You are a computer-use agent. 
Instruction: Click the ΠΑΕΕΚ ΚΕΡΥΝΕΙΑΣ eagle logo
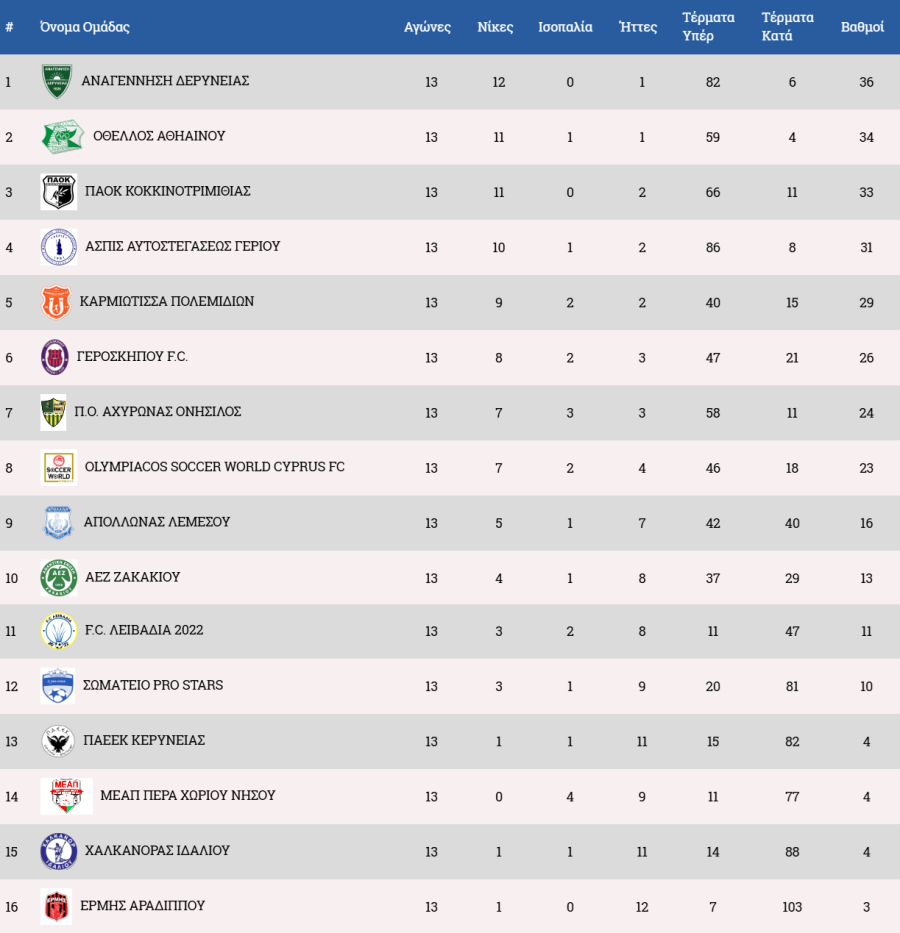pyautogui.click(x=58, y=741)
